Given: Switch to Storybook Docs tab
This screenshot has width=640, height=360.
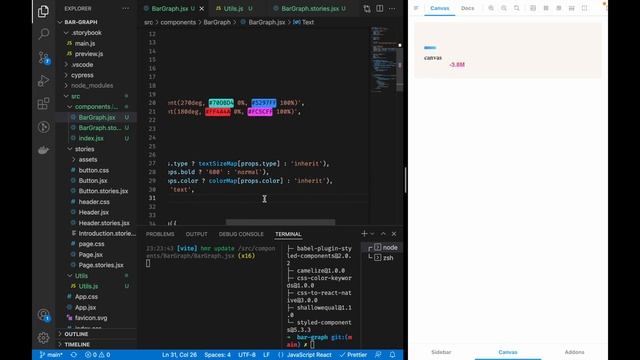Looking at the screenshot, I should point(467,8).
